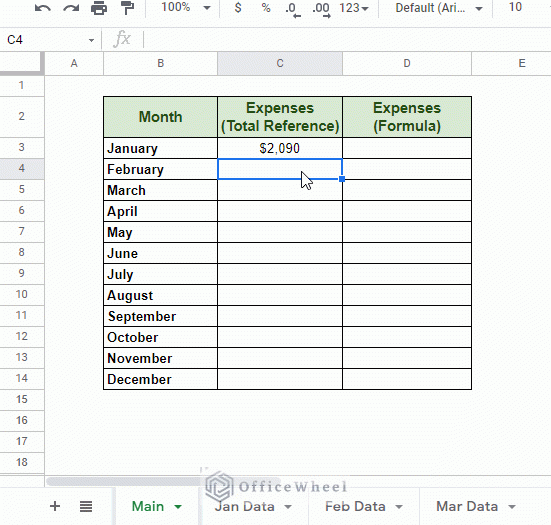Open the 100% zoom dropdown
This screenshot has height=525, width=551.
pyautogui.click(x=186, y=8)
